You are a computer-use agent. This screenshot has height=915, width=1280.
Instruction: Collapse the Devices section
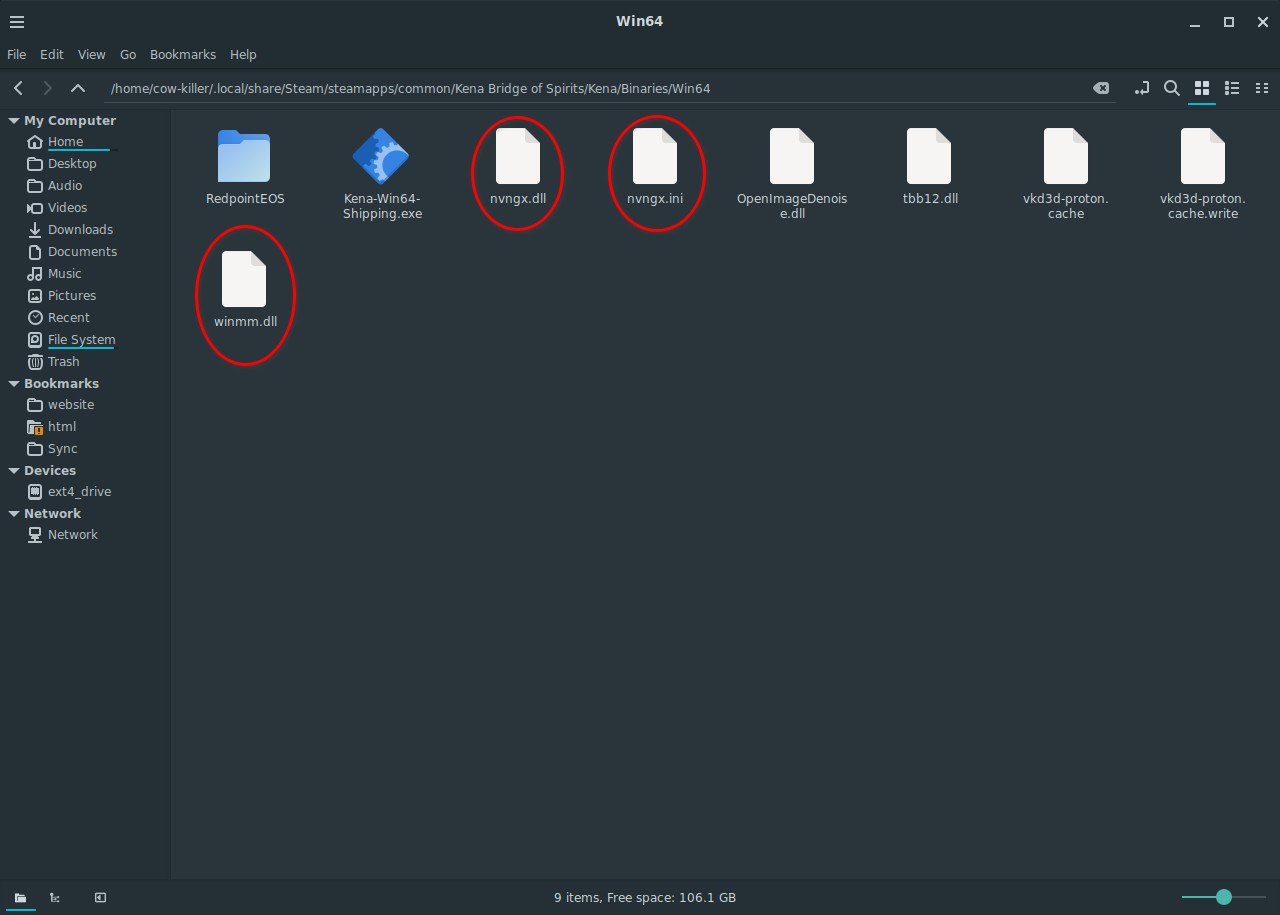(x=14, y=471)
